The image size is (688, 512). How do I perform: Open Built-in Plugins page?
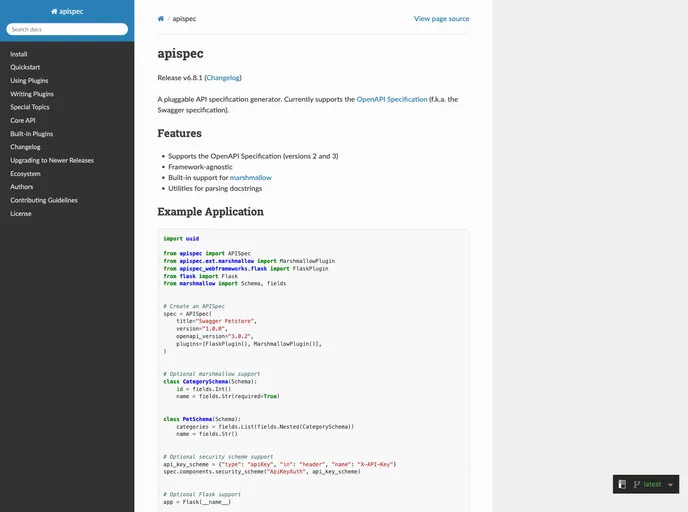[32, 134]
